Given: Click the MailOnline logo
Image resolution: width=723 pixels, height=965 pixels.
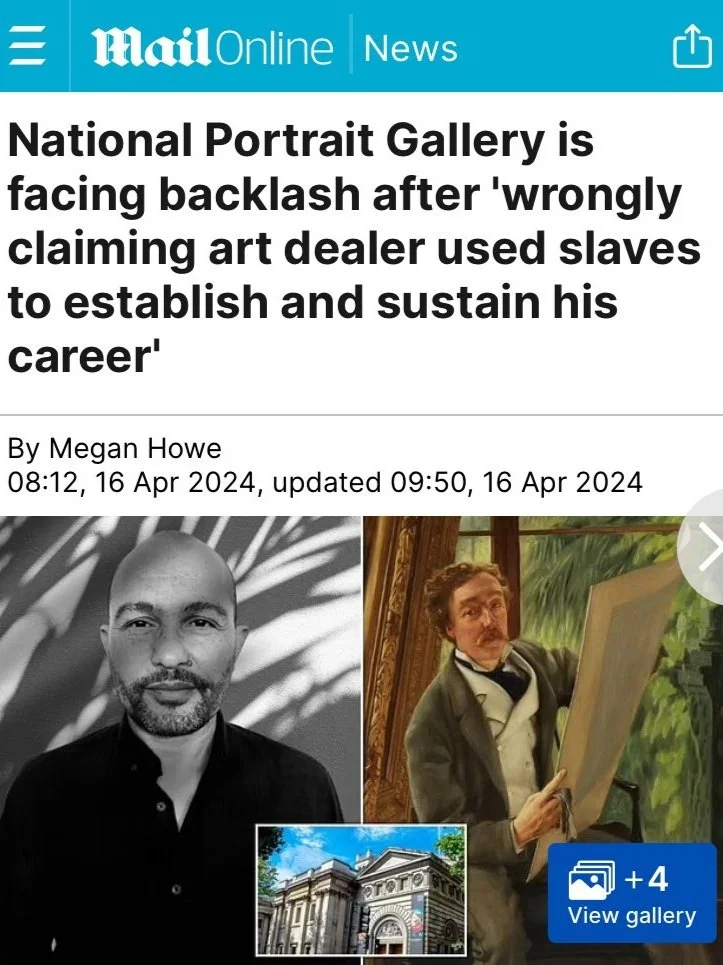Looking at the screenshot, I should (212, 48).
